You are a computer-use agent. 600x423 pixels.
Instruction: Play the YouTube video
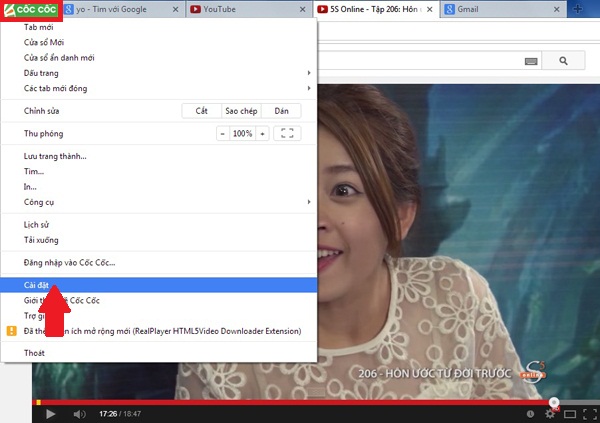[50, 414]
